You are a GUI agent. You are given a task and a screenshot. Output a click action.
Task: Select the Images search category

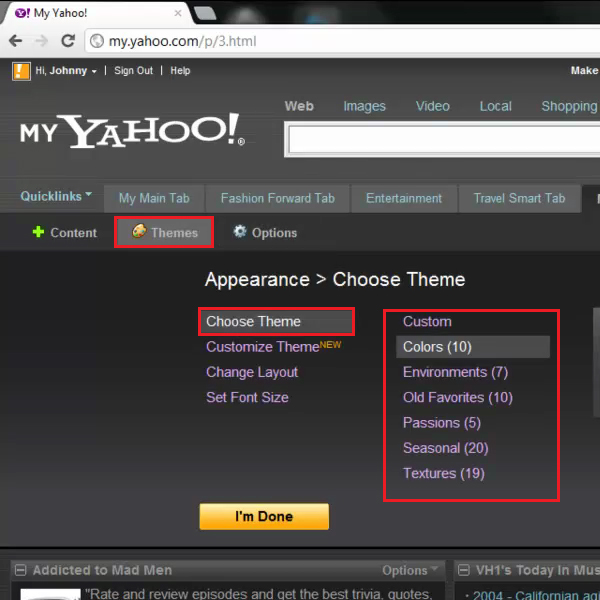click(364, 106)
